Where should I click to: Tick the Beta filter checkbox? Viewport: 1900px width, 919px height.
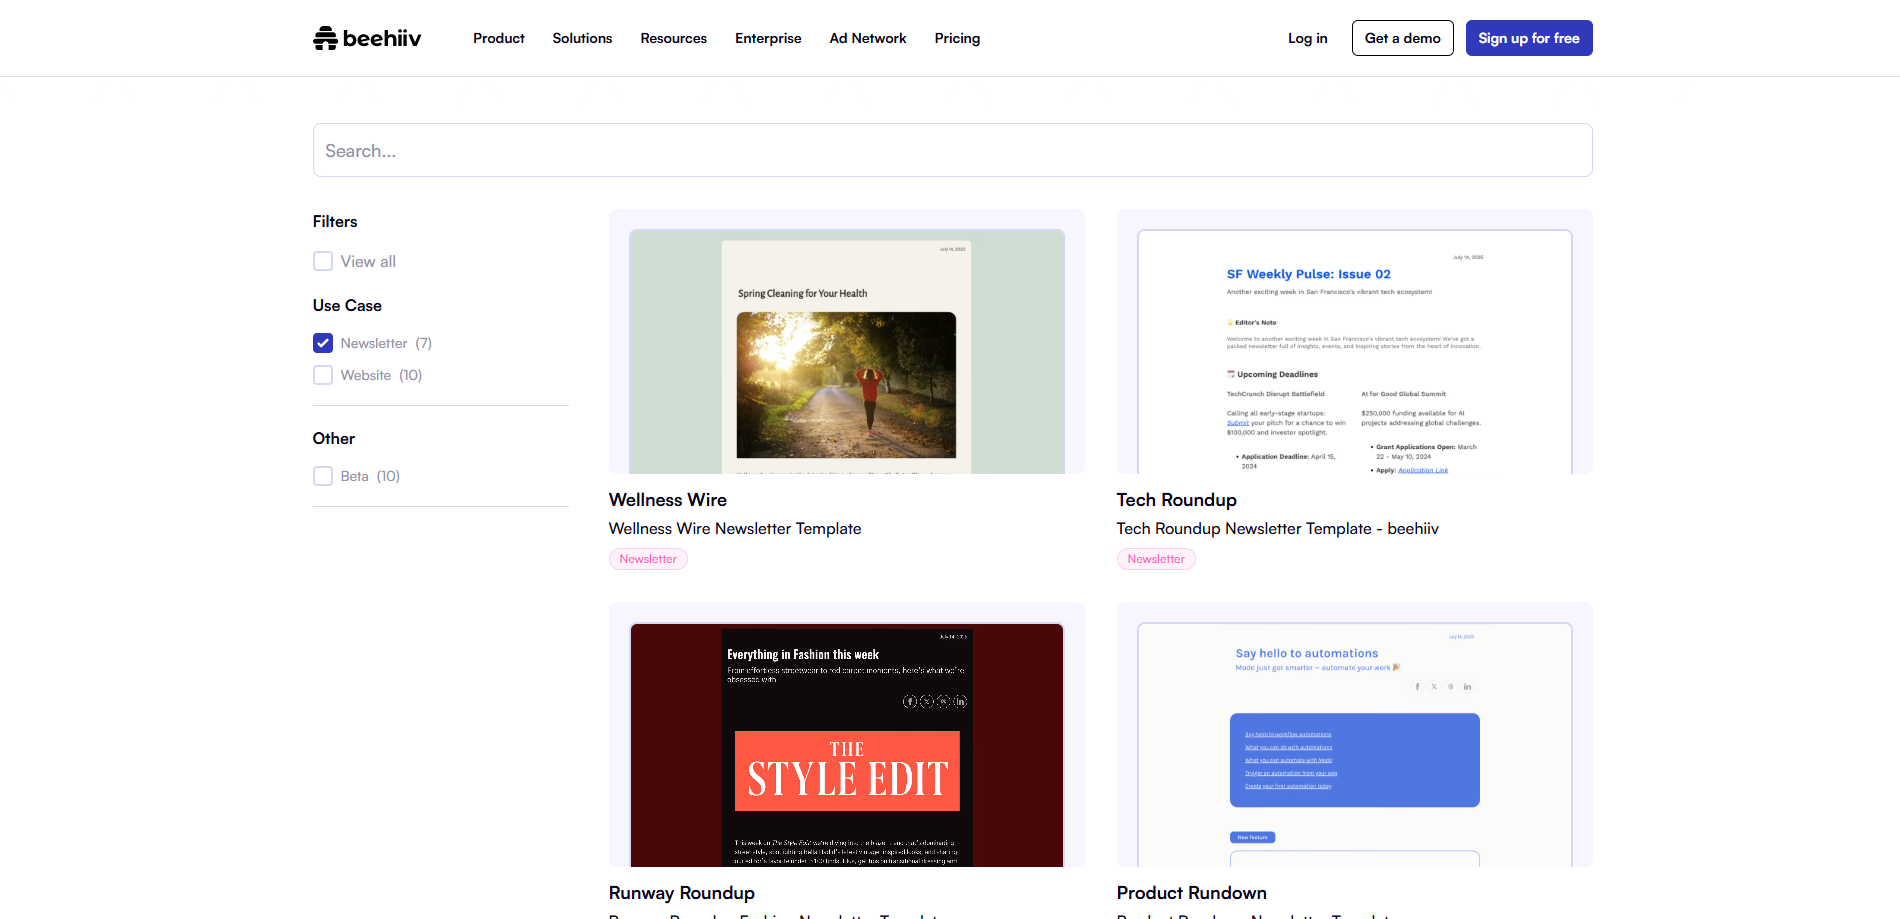click(x=323, y=476)
